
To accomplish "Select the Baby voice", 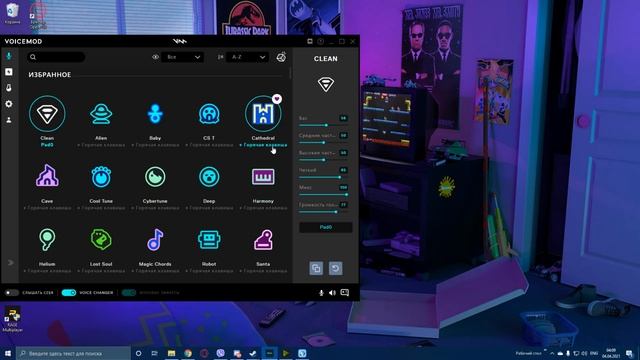I will click(155, 114).
